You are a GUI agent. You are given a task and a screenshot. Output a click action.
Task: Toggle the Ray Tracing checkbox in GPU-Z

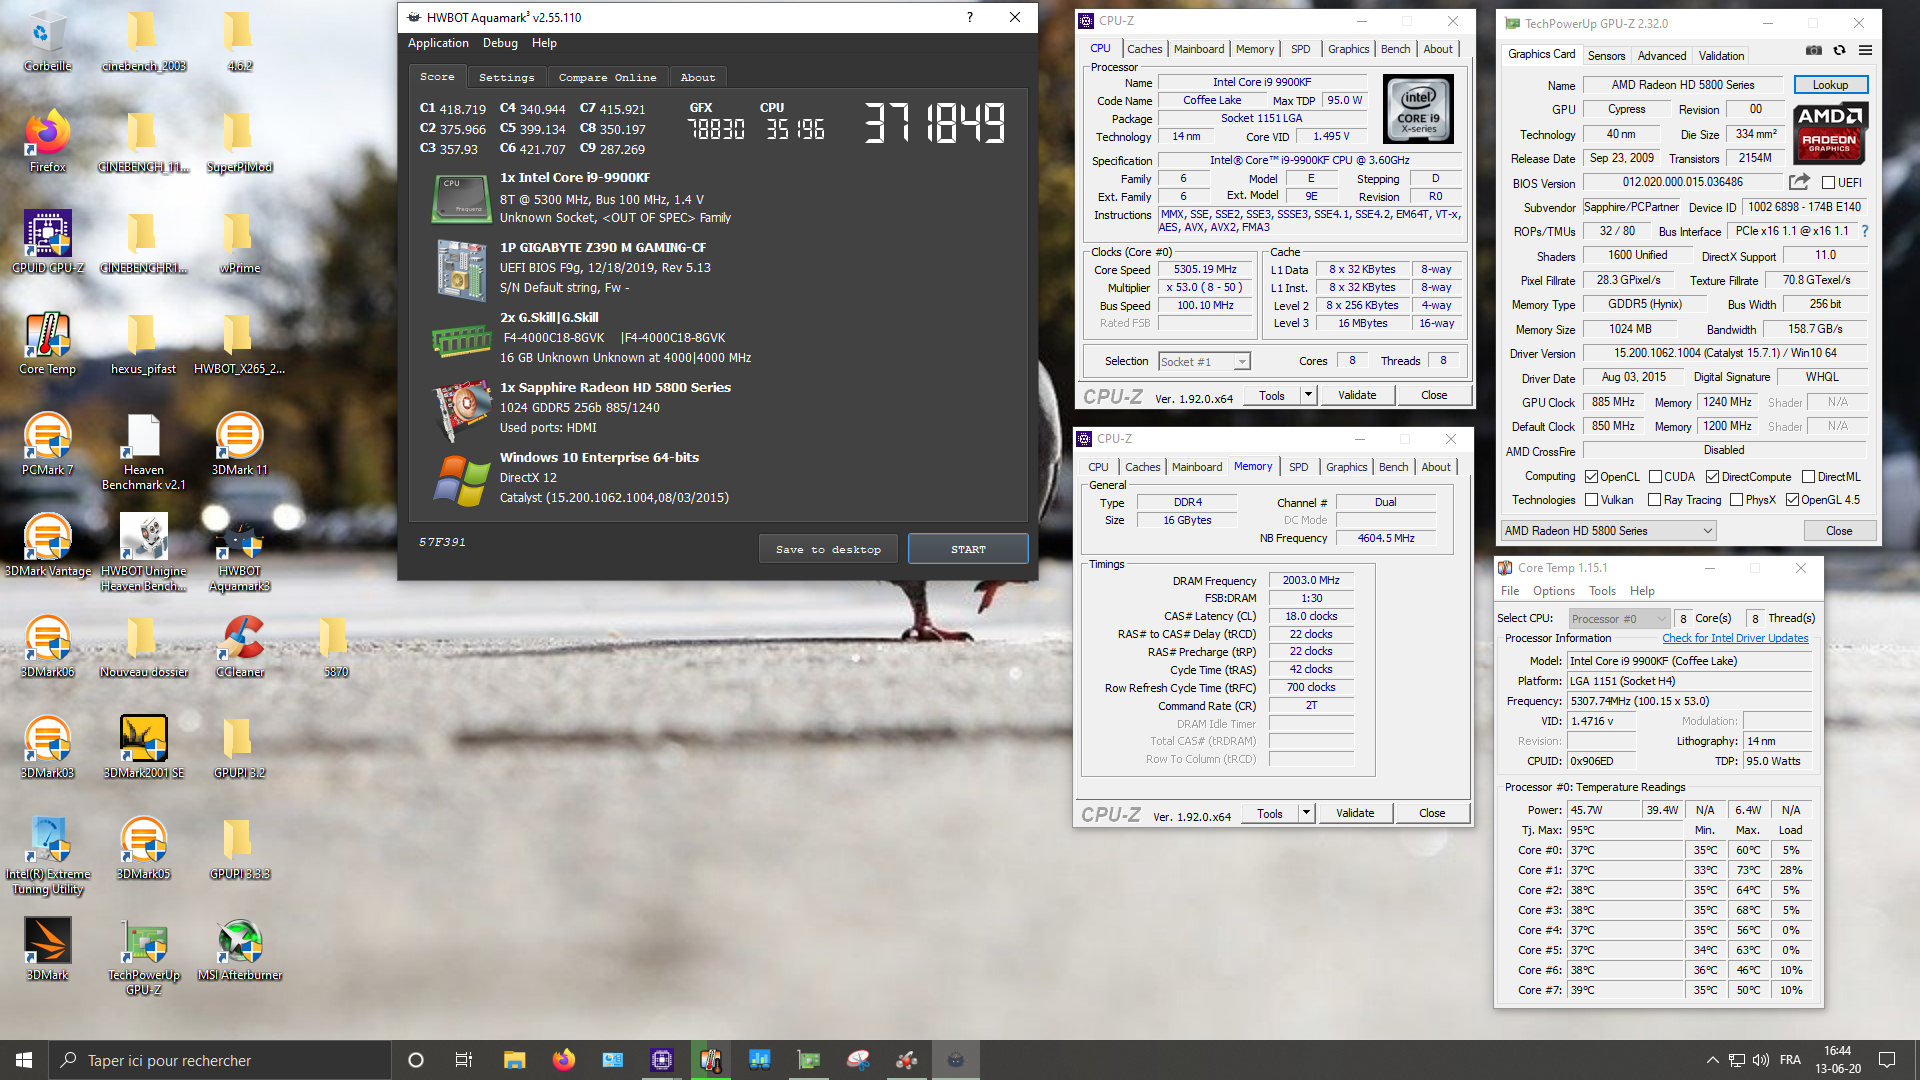click(1654, 500)
